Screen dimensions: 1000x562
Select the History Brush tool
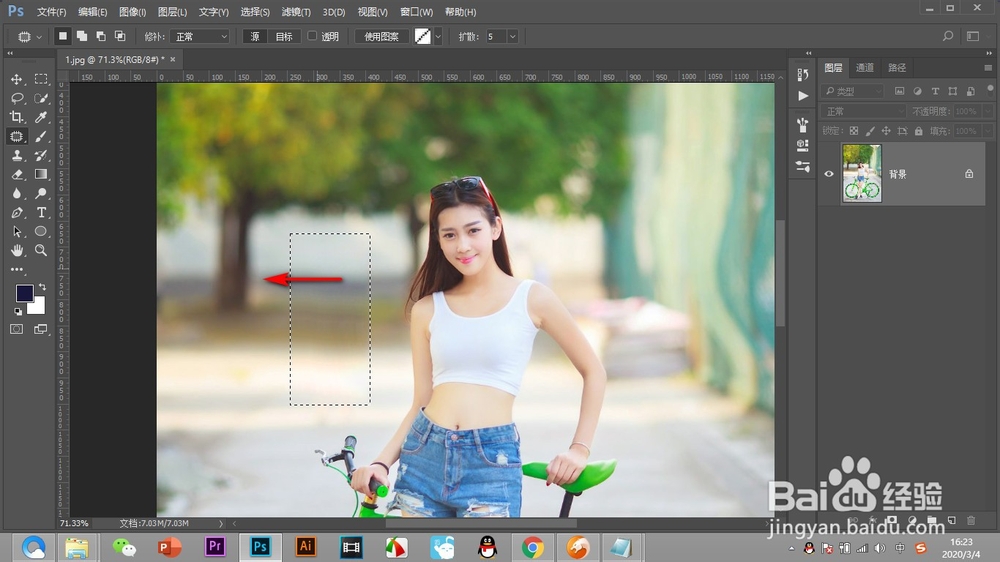41,155
